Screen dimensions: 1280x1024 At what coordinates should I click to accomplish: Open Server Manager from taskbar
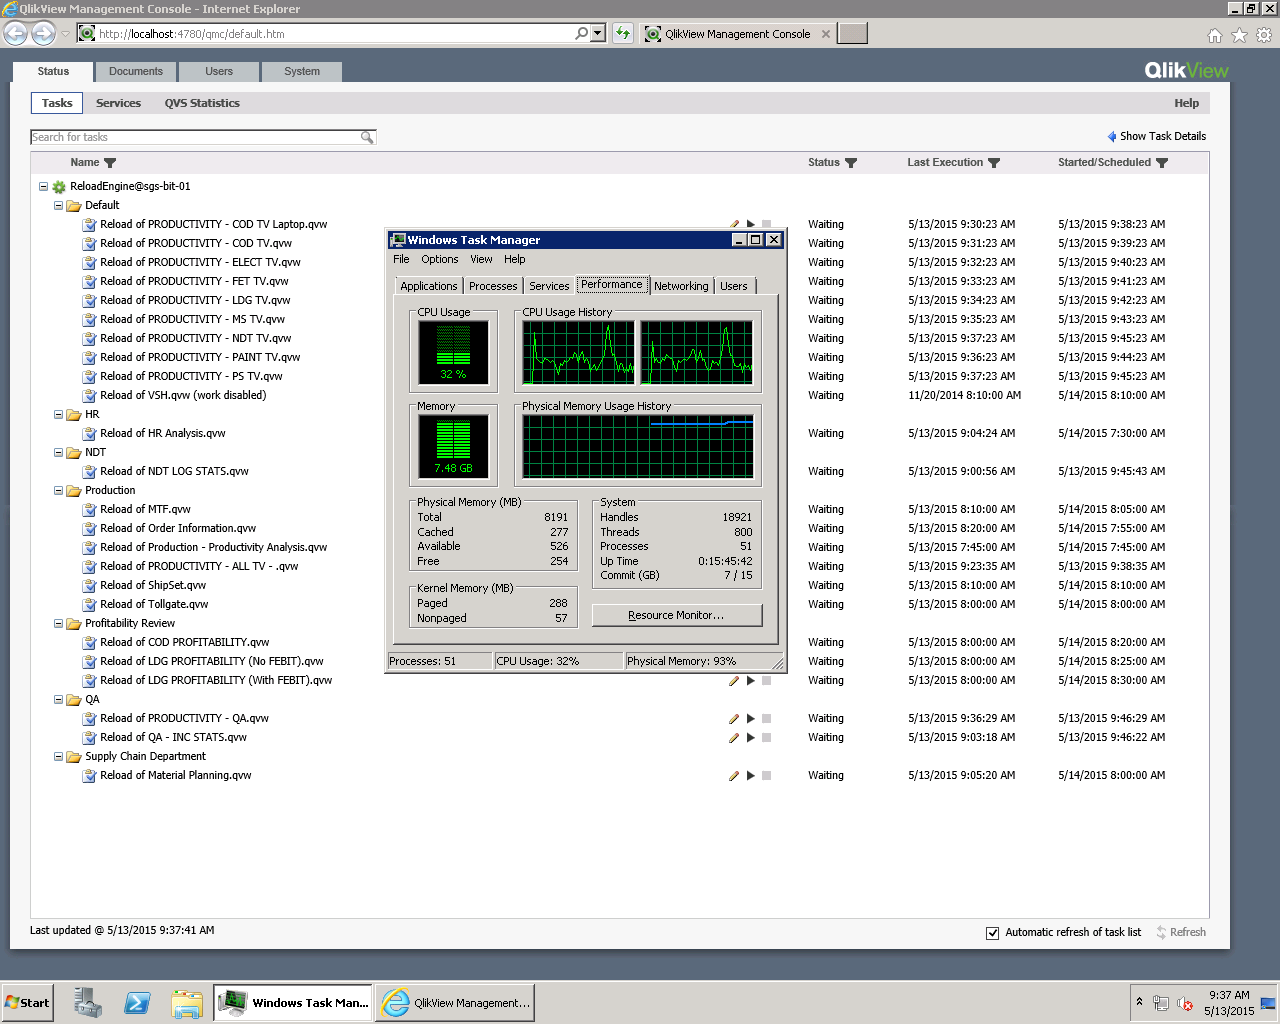(x=89, y=1003)
